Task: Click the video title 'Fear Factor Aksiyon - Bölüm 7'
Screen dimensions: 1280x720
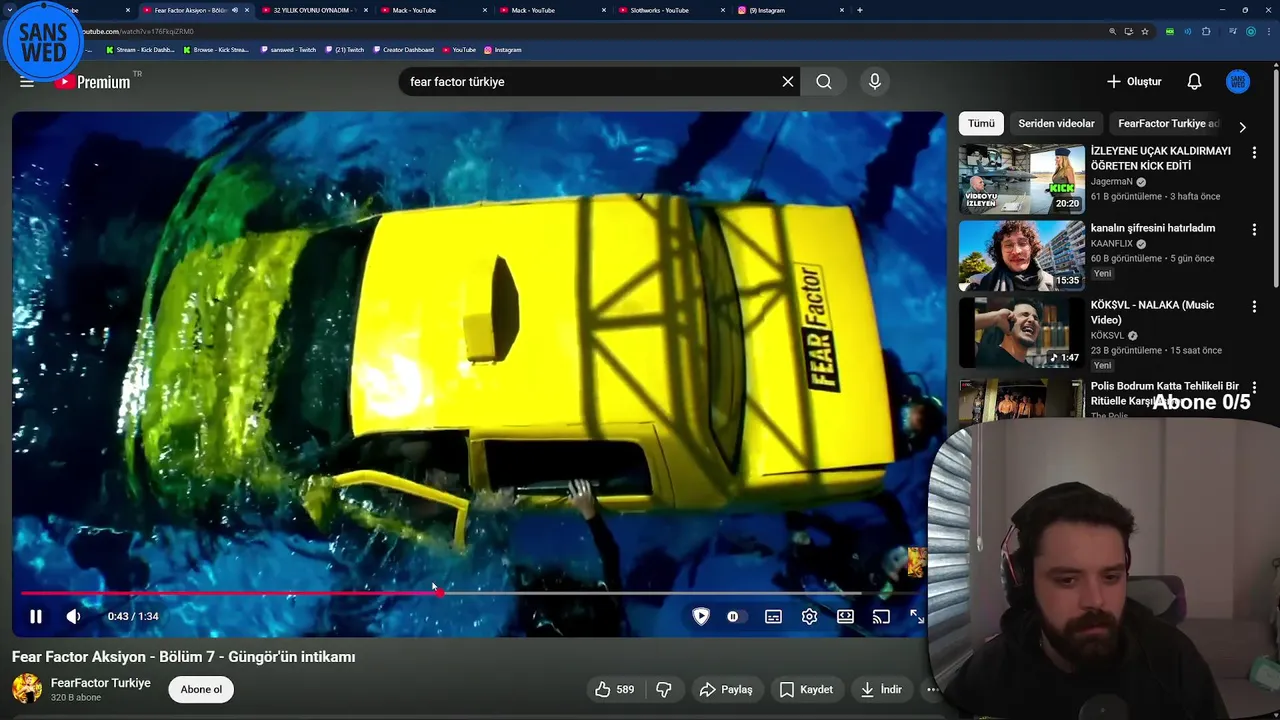Action: [x=184, y=657]
